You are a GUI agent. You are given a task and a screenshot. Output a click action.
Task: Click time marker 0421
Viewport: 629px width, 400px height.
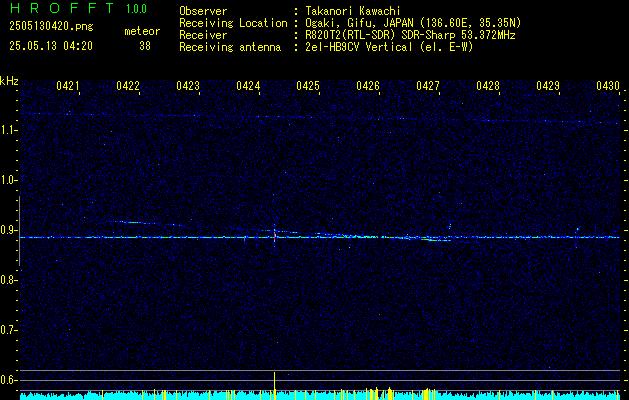click(x=68, y=85)
